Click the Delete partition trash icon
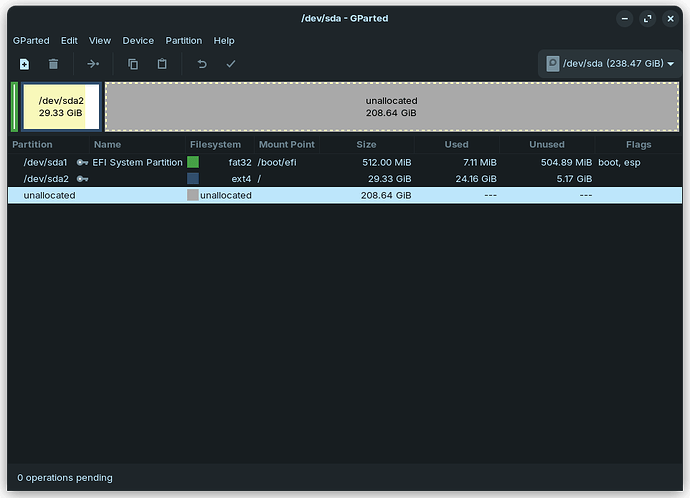690x498 pixels. 54,64
